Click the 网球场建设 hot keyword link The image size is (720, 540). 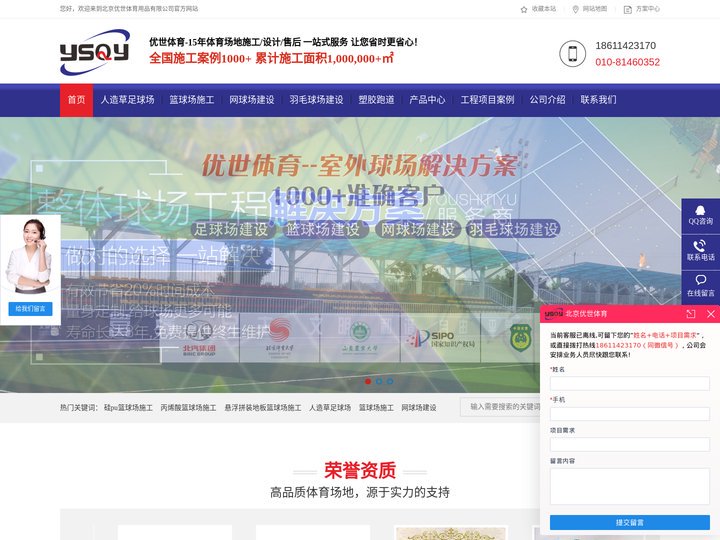point(419,408)
